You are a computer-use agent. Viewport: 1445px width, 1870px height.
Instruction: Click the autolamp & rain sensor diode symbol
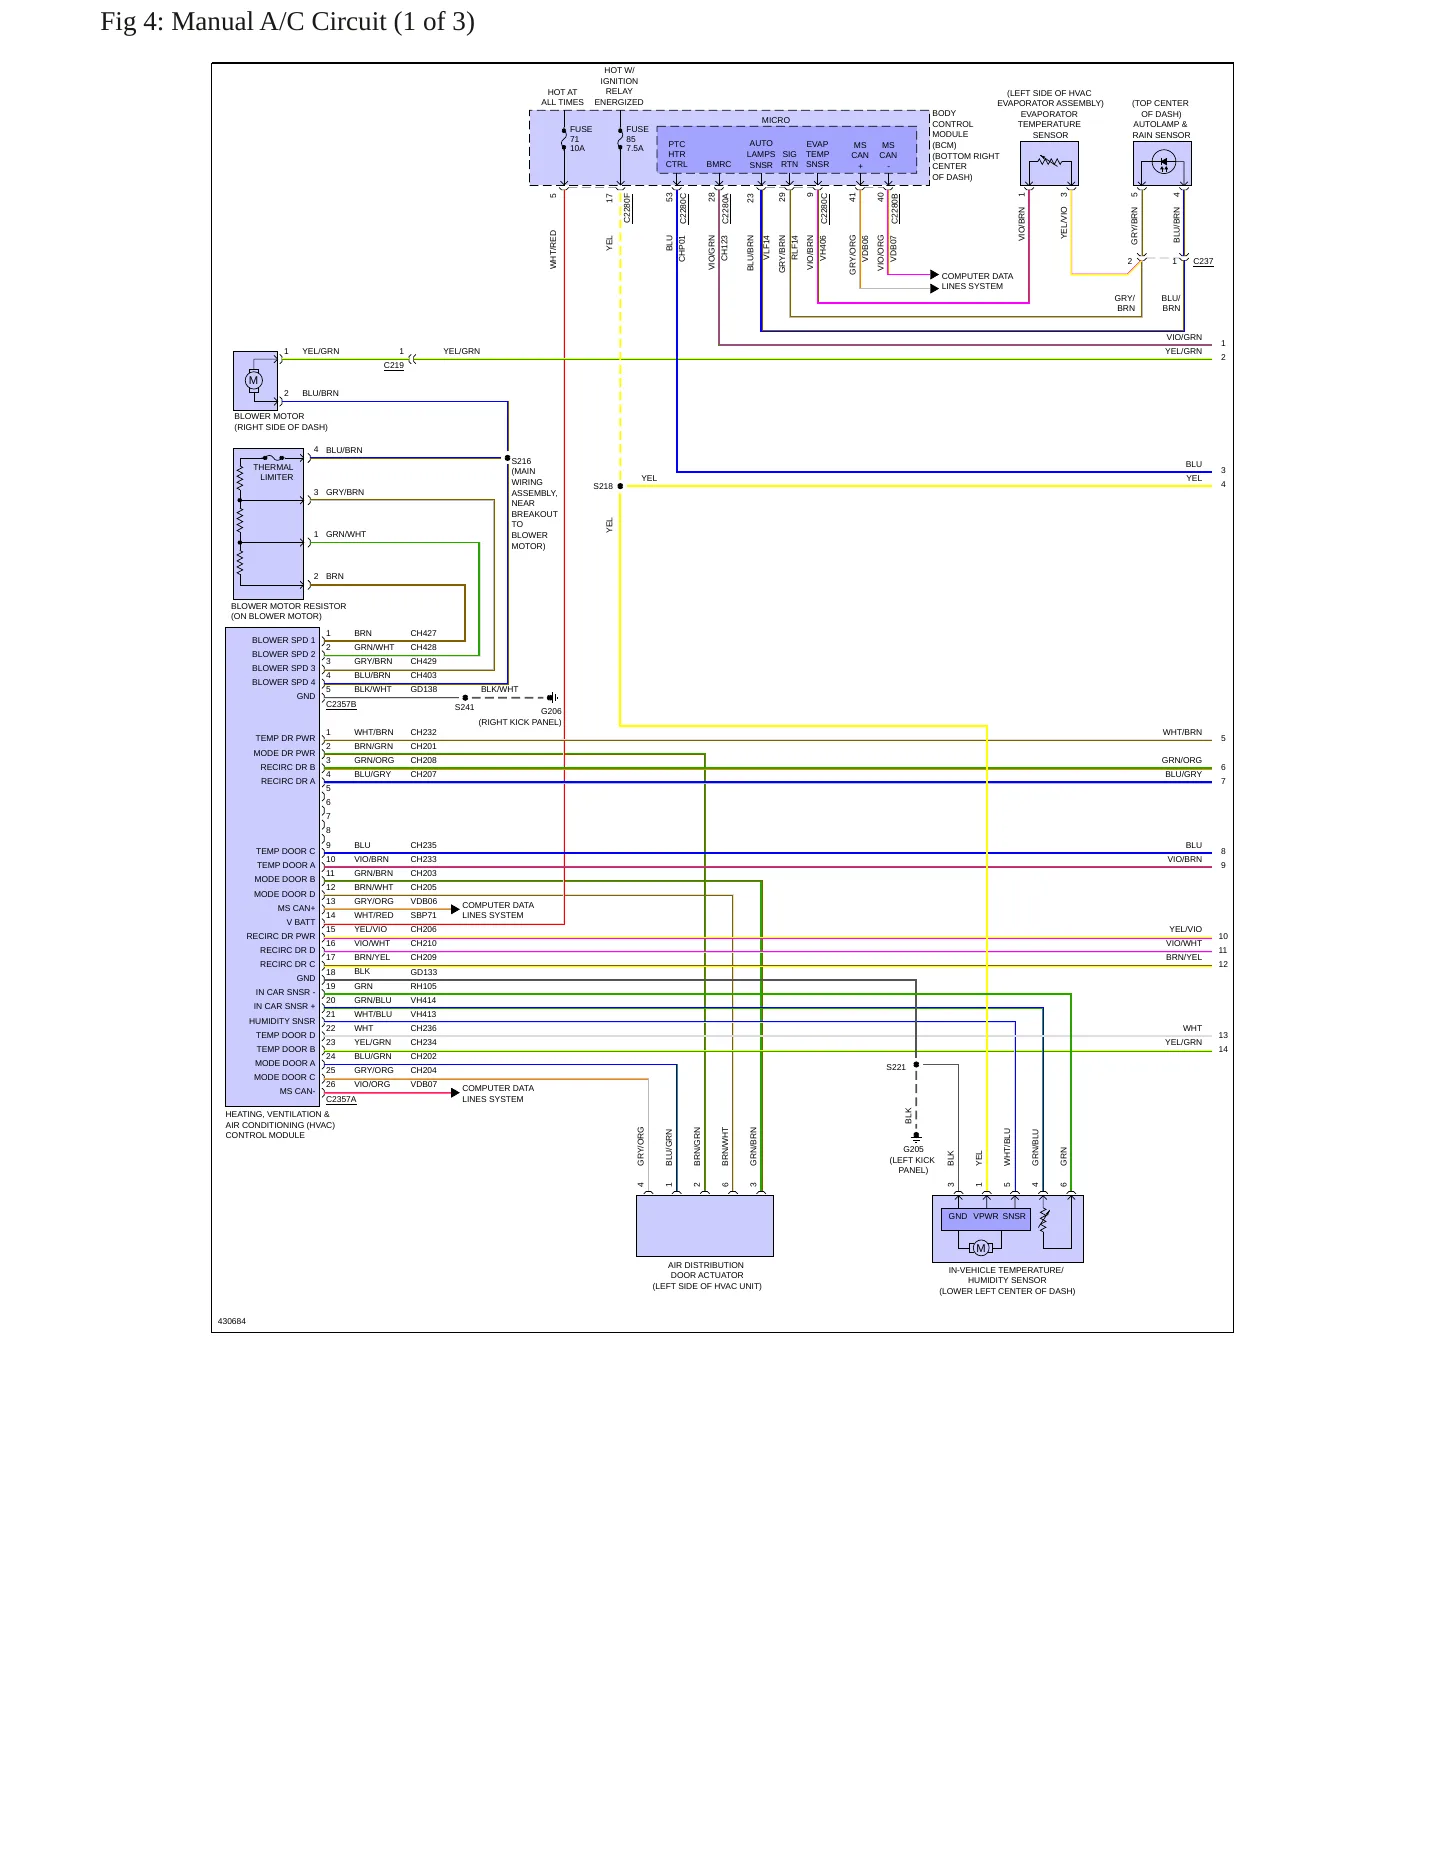1163,162
